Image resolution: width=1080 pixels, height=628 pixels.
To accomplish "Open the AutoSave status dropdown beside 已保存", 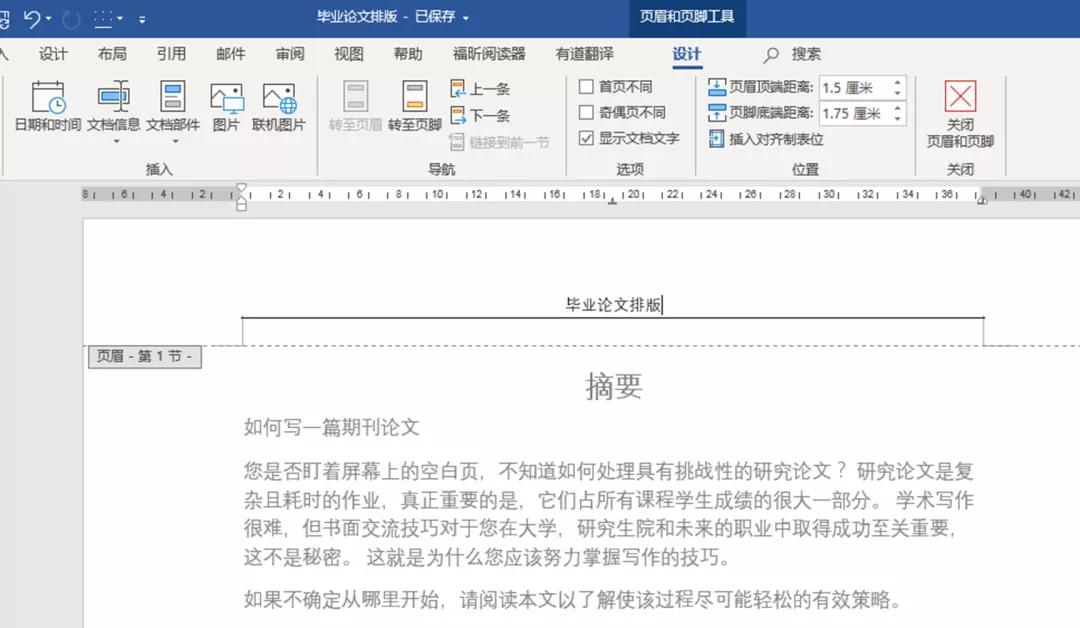I will click(465, 17).
